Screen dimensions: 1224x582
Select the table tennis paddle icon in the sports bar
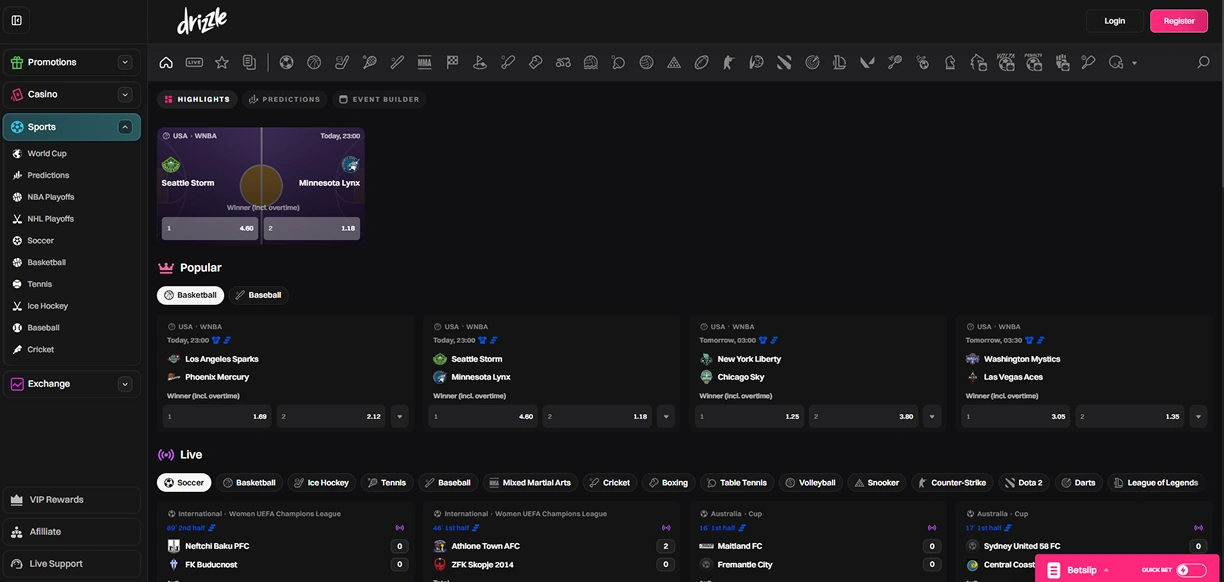coord(618,62)
